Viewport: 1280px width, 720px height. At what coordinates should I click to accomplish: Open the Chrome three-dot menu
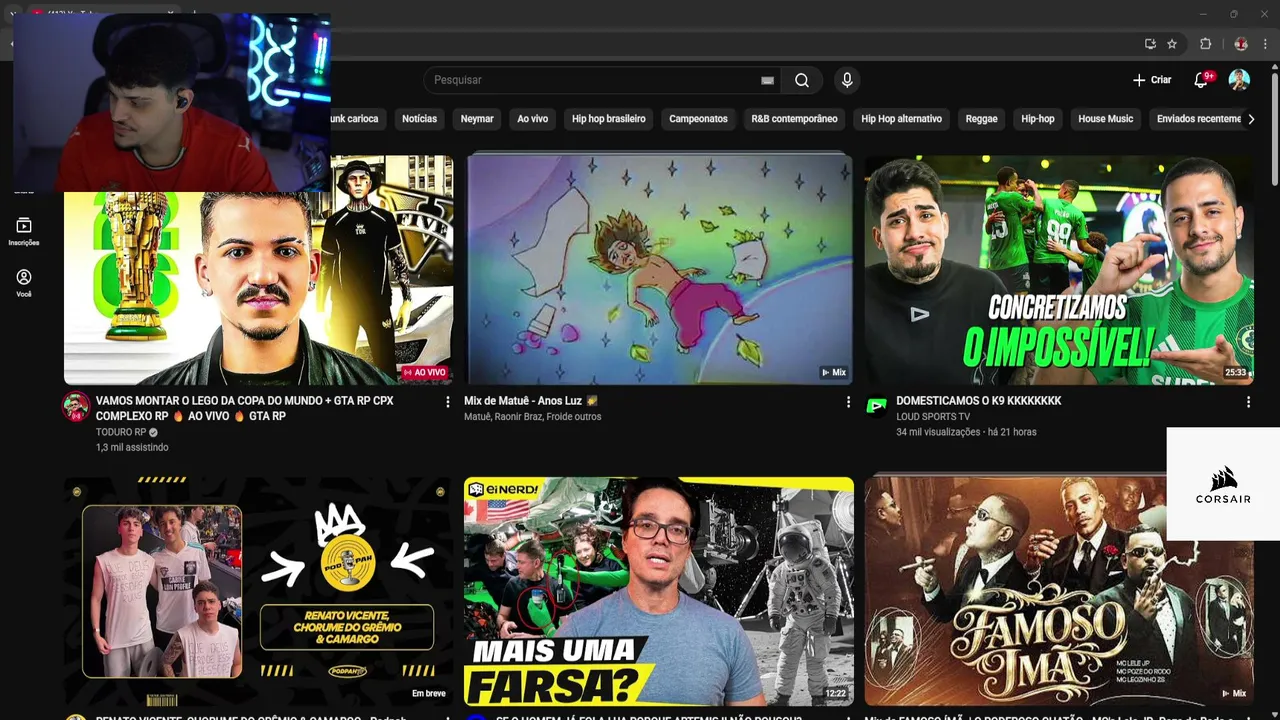(x=1266, y=44)
